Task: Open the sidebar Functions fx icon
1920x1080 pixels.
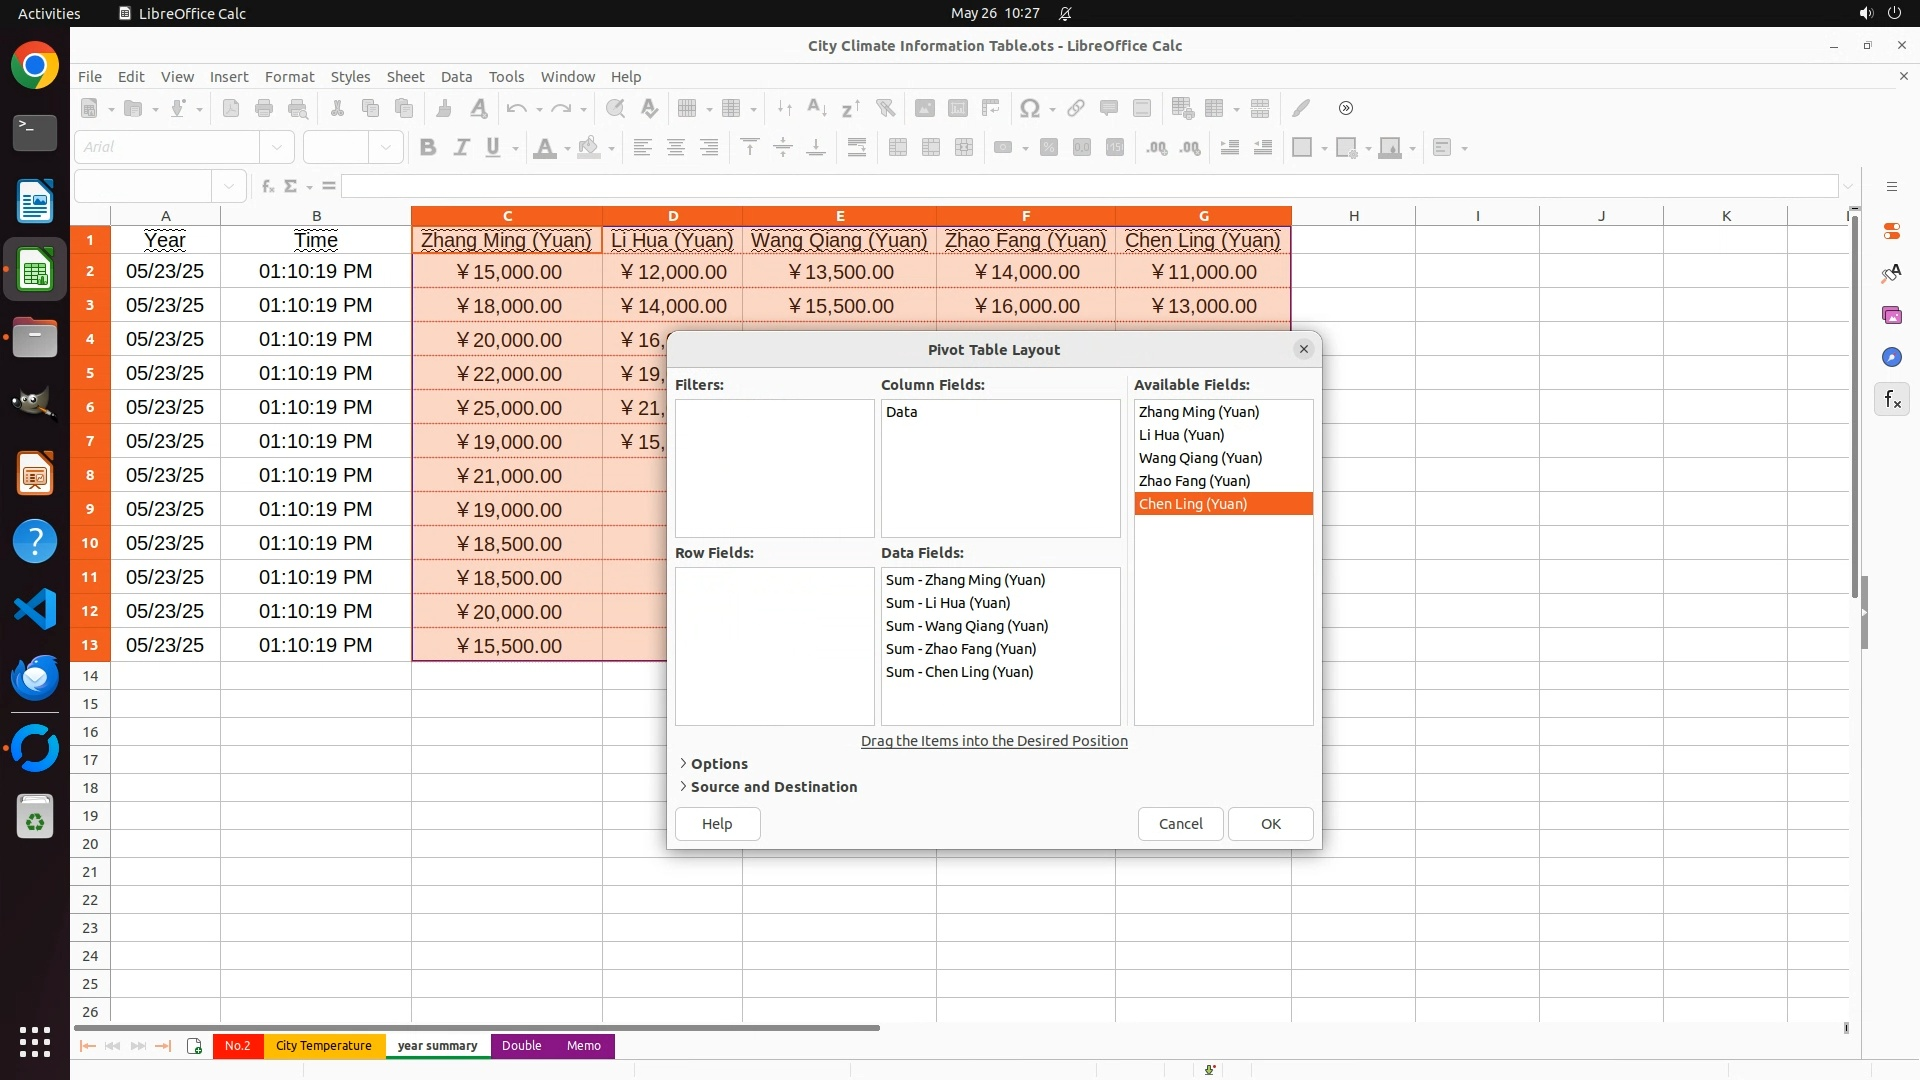Action: pos(1891,400)
